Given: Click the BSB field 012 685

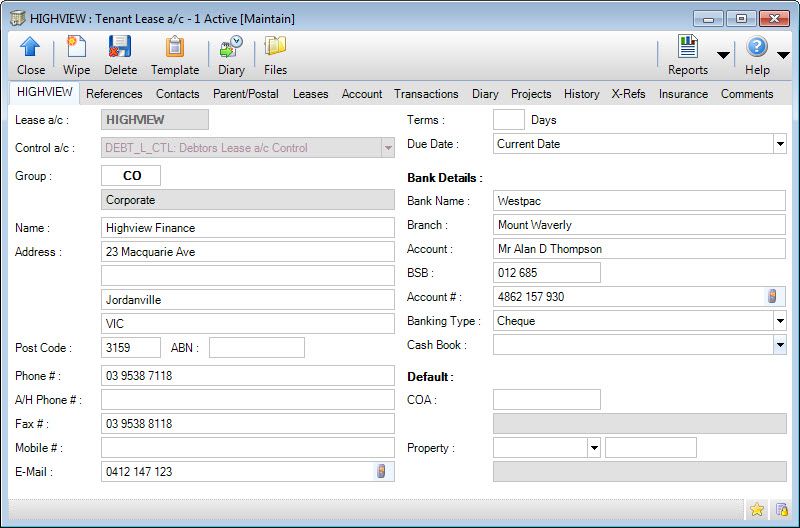Looking at the screenshot, I should [x=547, y=272].
